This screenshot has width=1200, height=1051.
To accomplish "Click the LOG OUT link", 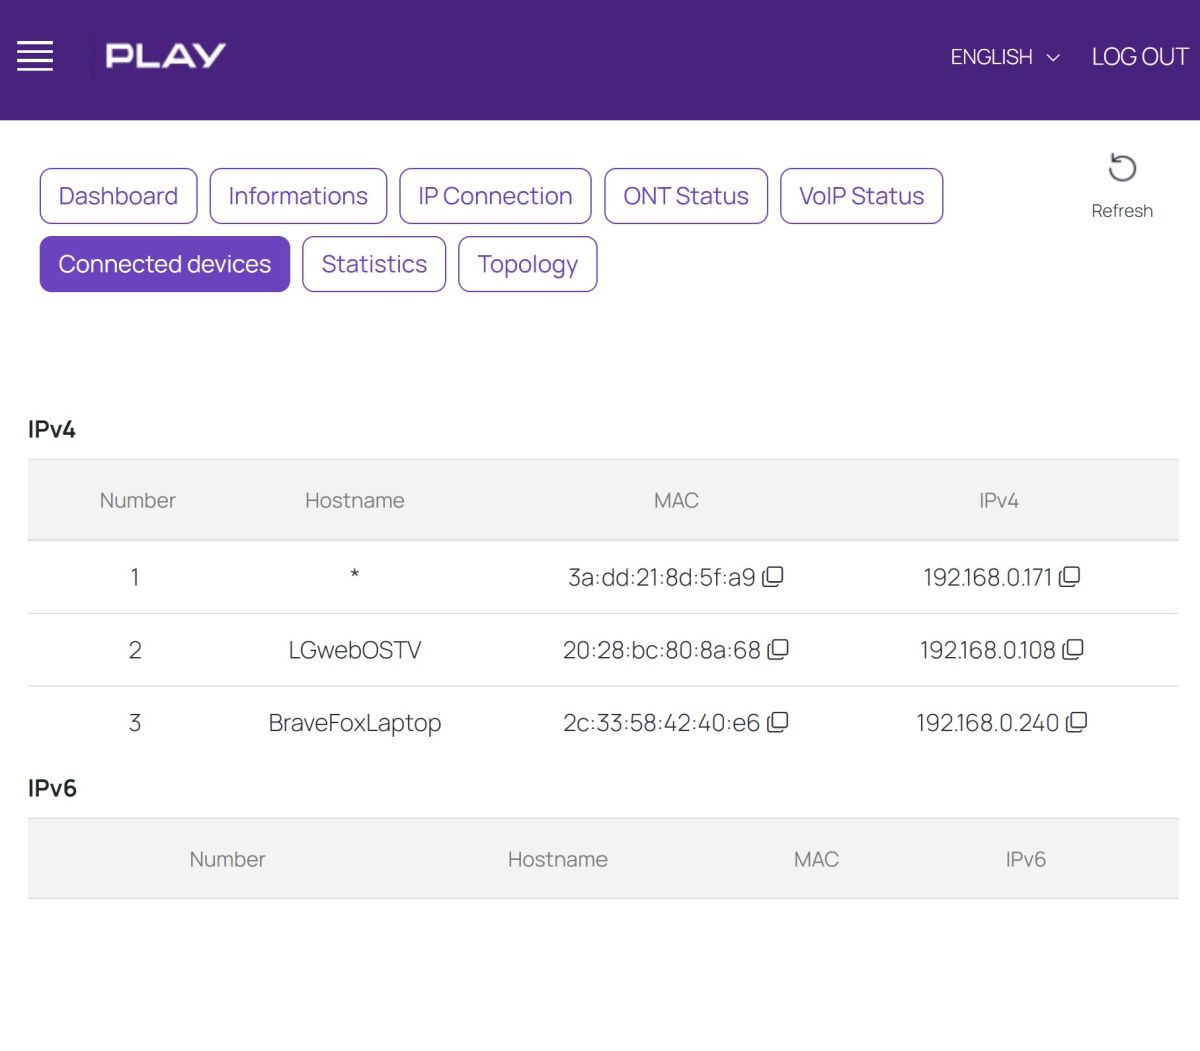I will click(1140, 57).
